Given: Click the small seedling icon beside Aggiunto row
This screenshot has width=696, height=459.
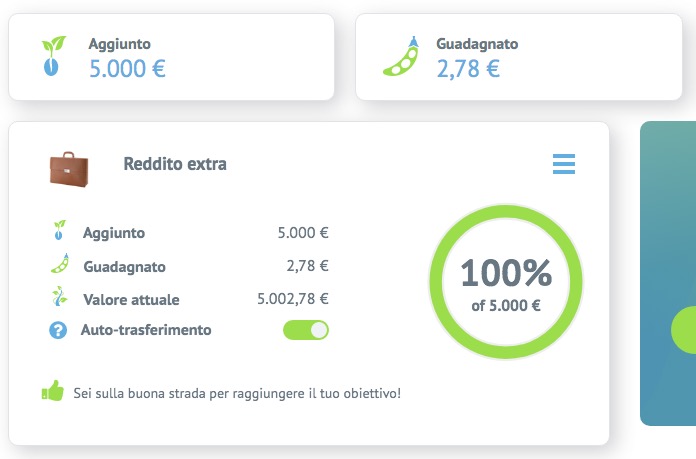Looking at the screenshot, I should pyautogui.click(x=58, y=232).
